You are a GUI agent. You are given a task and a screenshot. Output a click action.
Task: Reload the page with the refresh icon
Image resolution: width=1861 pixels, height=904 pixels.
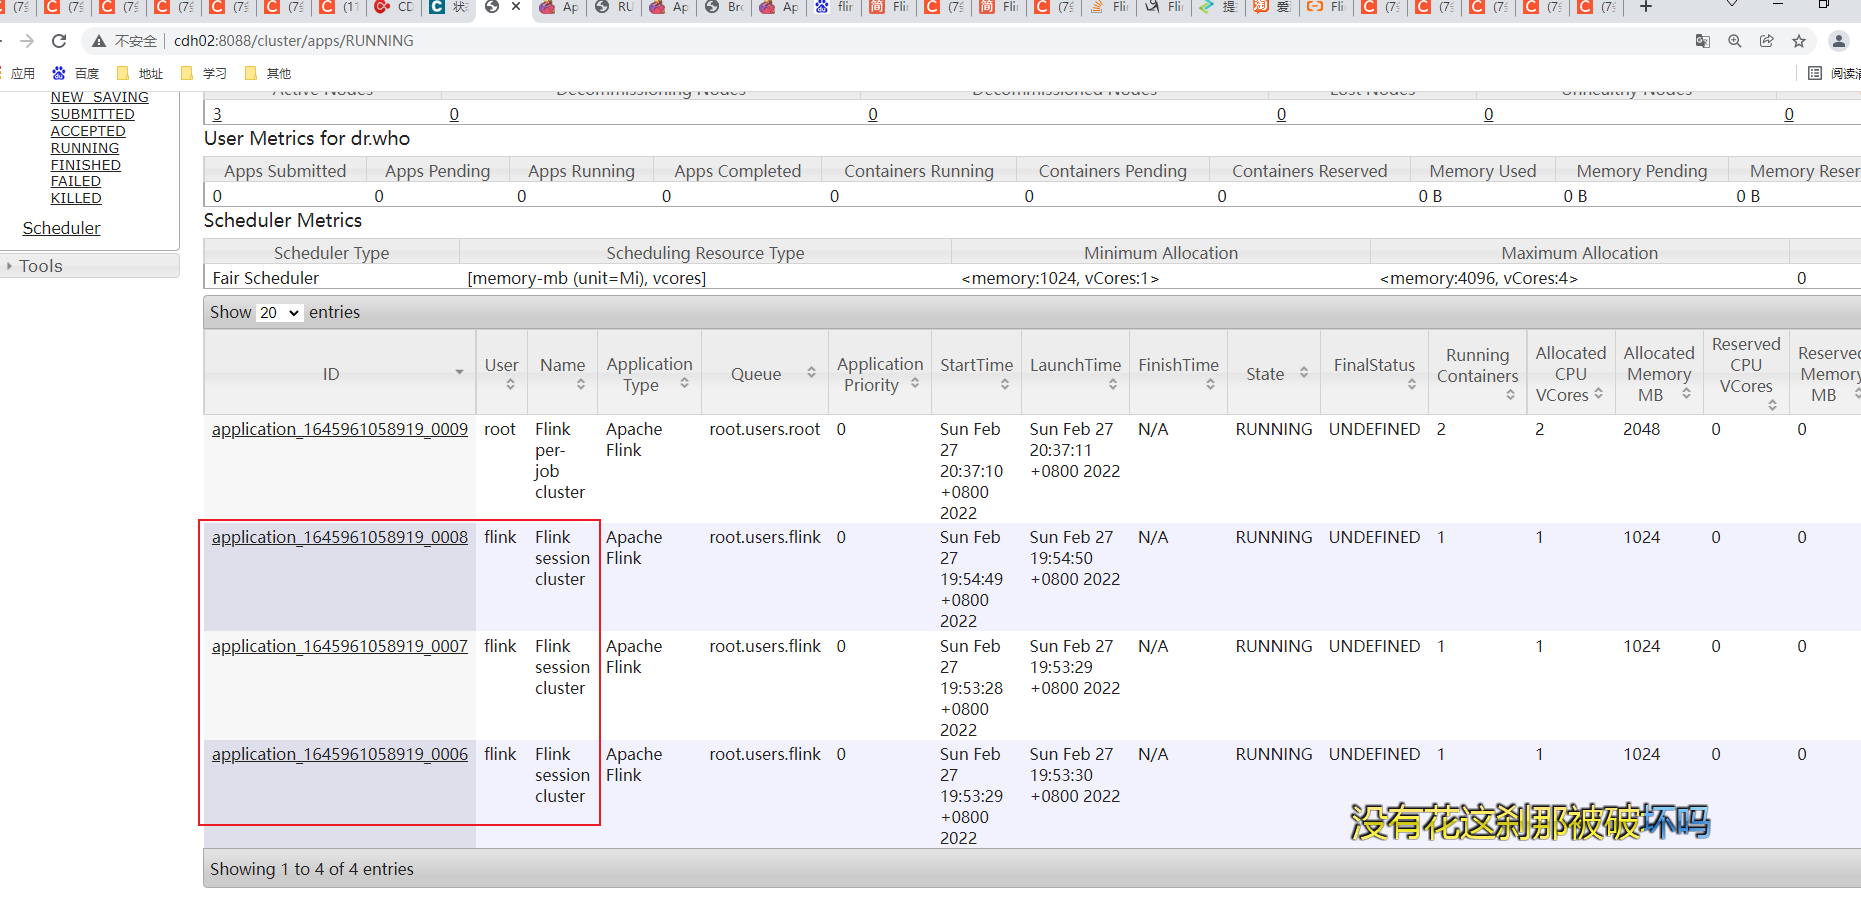pyautogui.click(x=58, y=41)
